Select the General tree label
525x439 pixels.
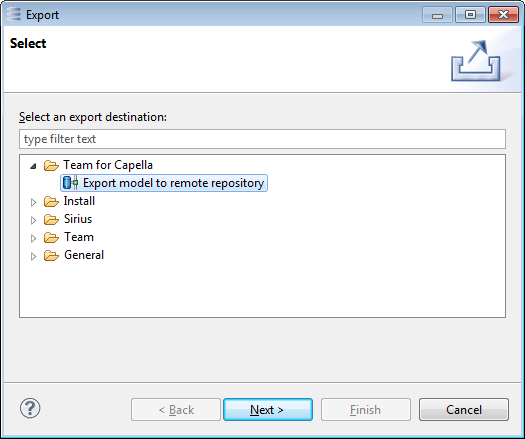pos(84,255)
